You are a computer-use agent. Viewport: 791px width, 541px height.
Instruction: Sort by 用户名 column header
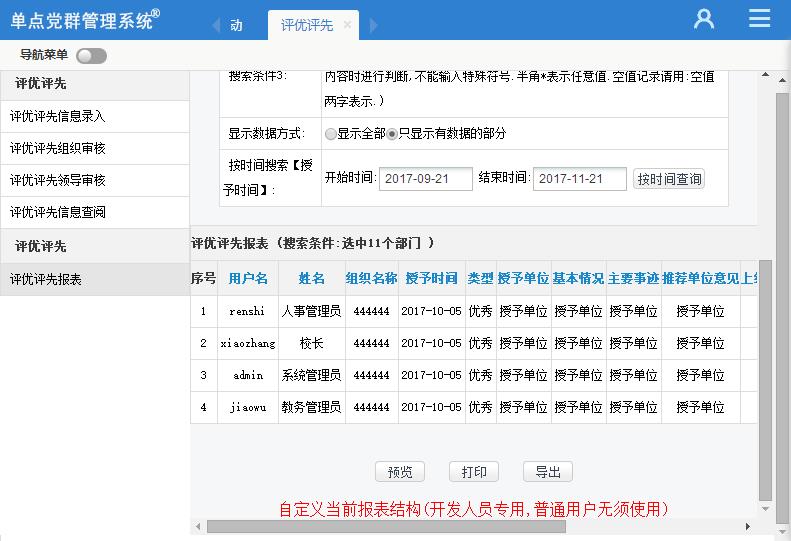click(248, 278)
